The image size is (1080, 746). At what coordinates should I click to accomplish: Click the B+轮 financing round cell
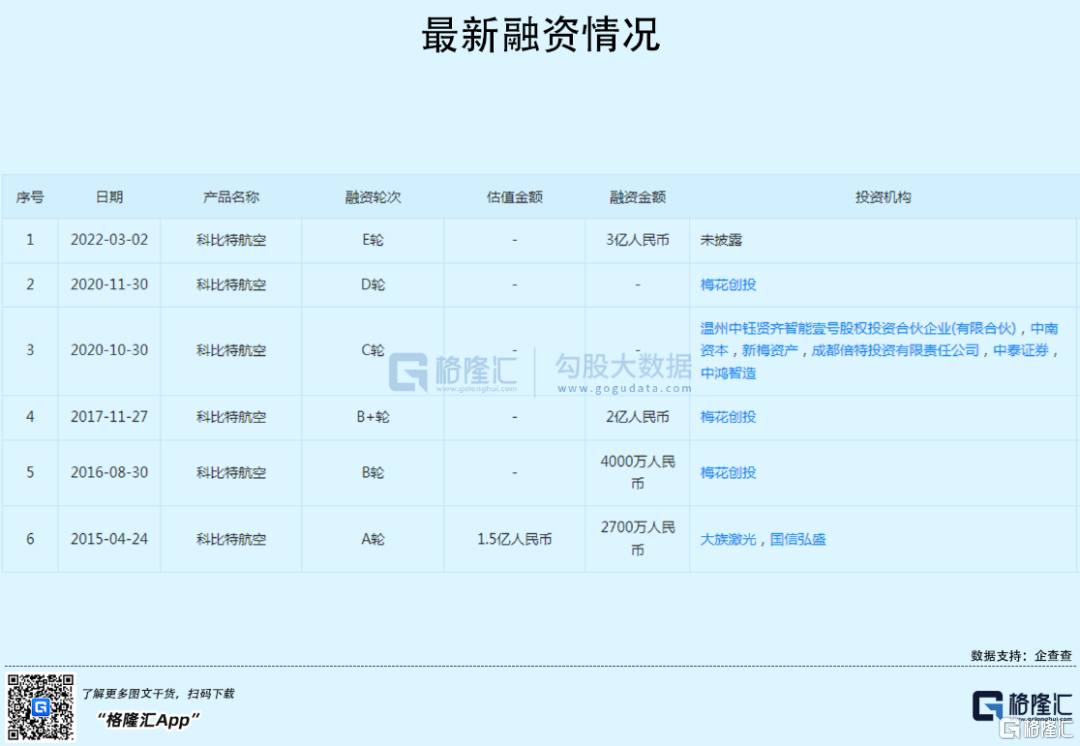(373, 417)
